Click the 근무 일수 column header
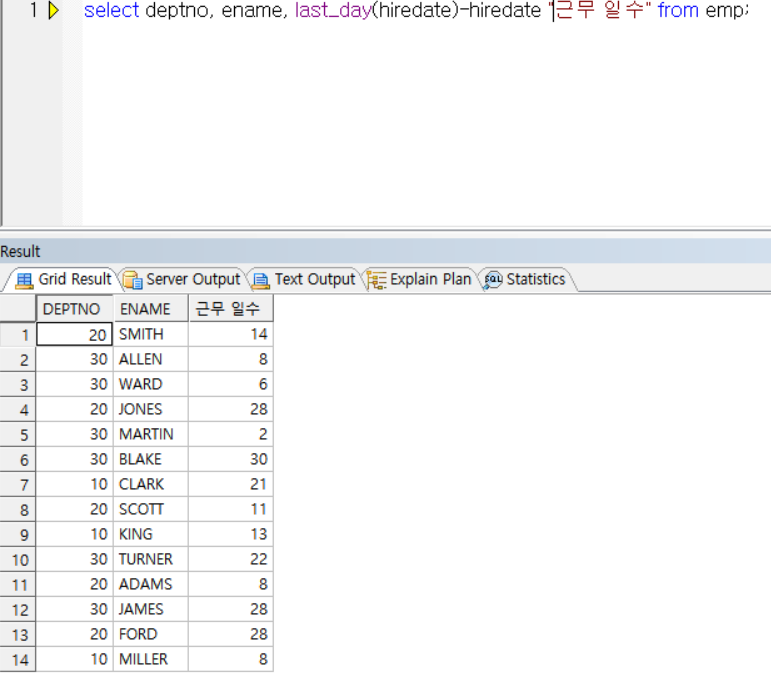This screenshot has height=679, width=771. (231, 309)
